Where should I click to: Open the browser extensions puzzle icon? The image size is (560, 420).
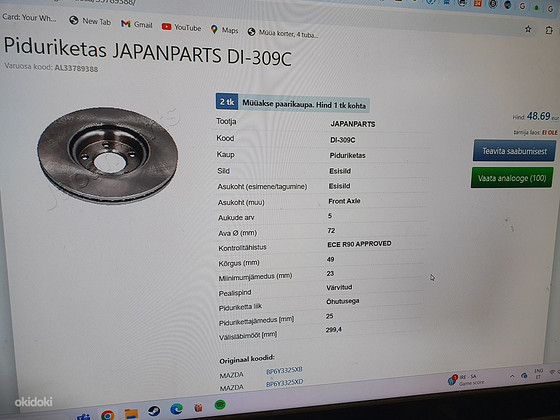[549, 30]
